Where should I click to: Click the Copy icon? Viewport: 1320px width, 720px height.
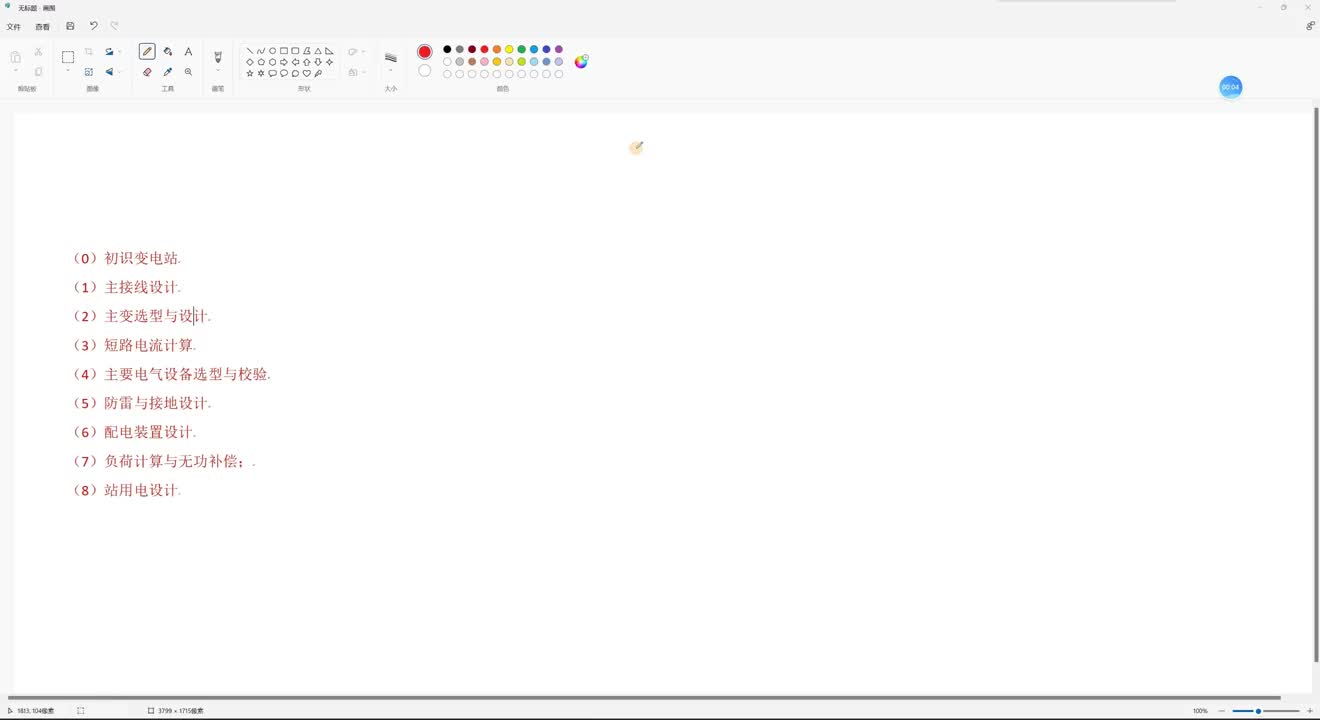[x=38, y=72]
